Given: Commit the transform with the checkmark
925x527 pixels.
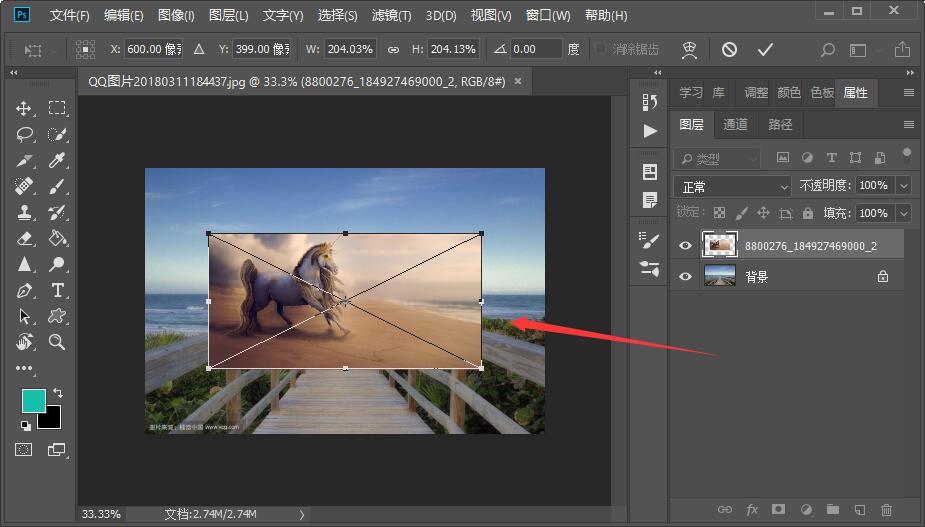Looking at the screenshot, I should tap(765, 49).
